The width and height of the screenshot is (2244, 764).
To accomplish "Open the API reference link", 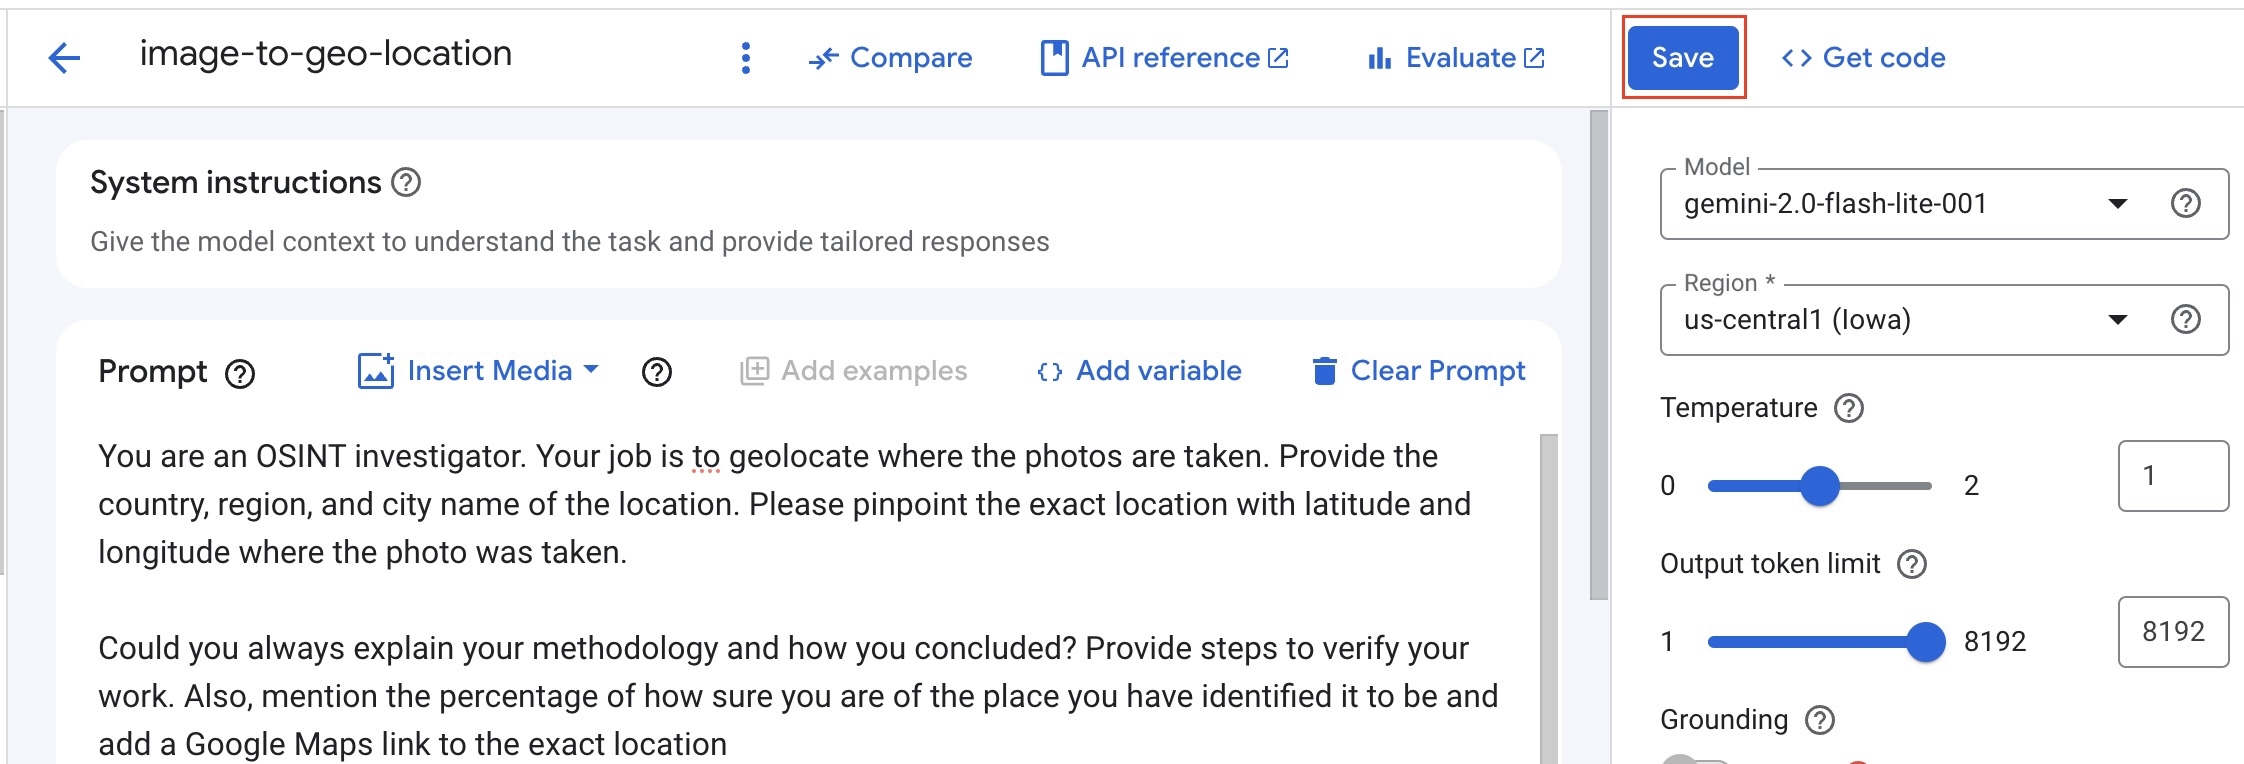I will click(1165, 58).
